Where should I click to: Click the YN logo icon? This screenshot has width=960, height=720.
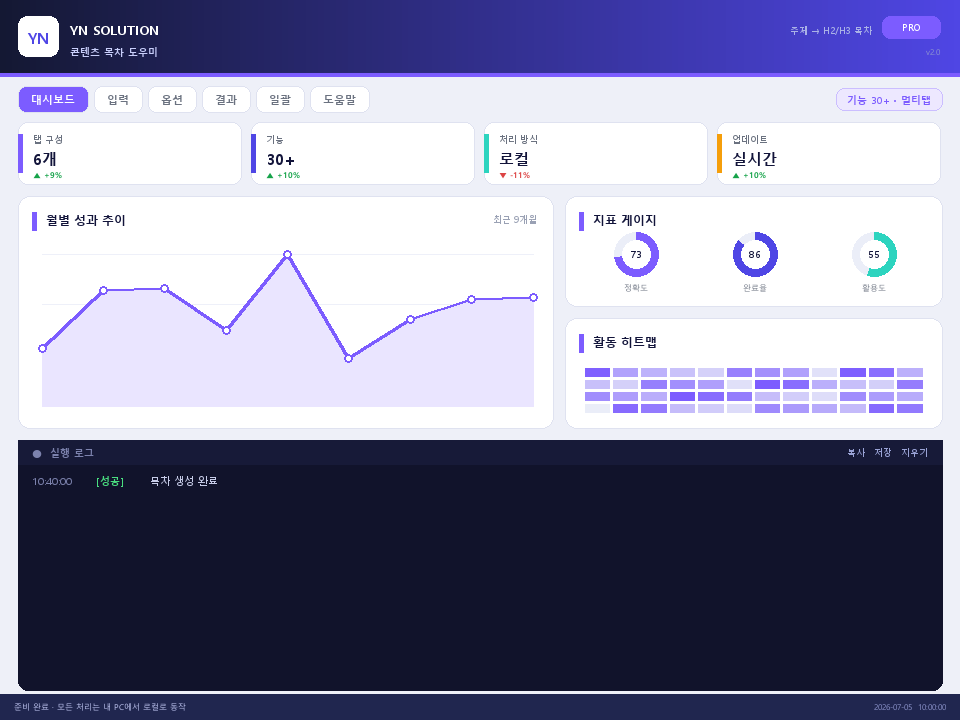pos(39,37)
